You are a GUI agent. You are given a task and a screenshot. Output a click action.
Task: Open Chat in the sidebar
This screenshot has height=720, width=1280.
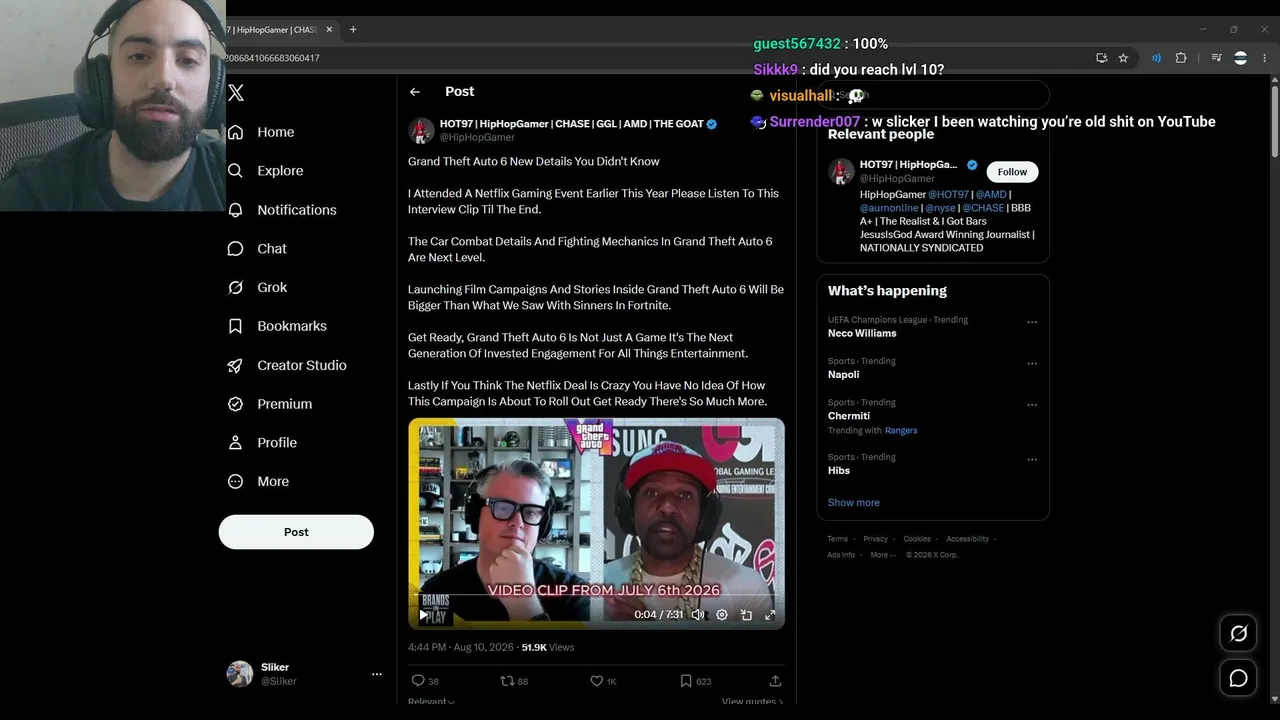257,249
